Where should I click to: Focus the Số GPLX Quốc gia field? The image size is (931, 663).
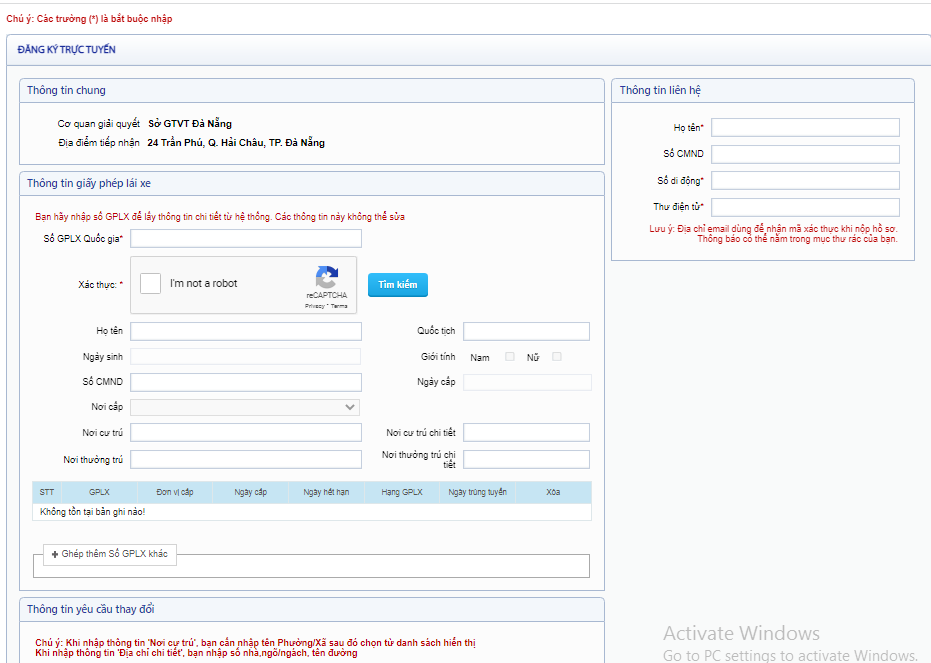click(246, 239)
